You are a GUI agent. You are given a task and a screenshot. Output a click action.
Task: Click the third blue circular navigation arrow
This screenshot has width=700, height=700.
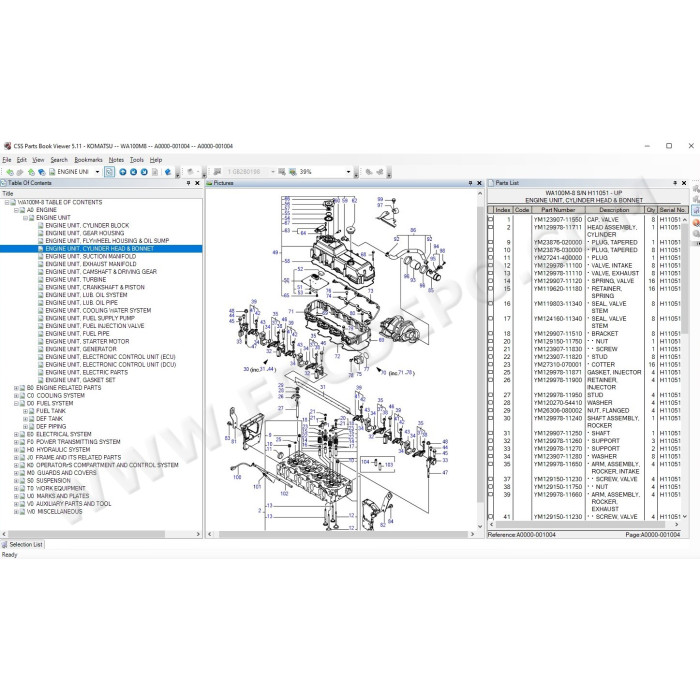[x=144, y=172]
